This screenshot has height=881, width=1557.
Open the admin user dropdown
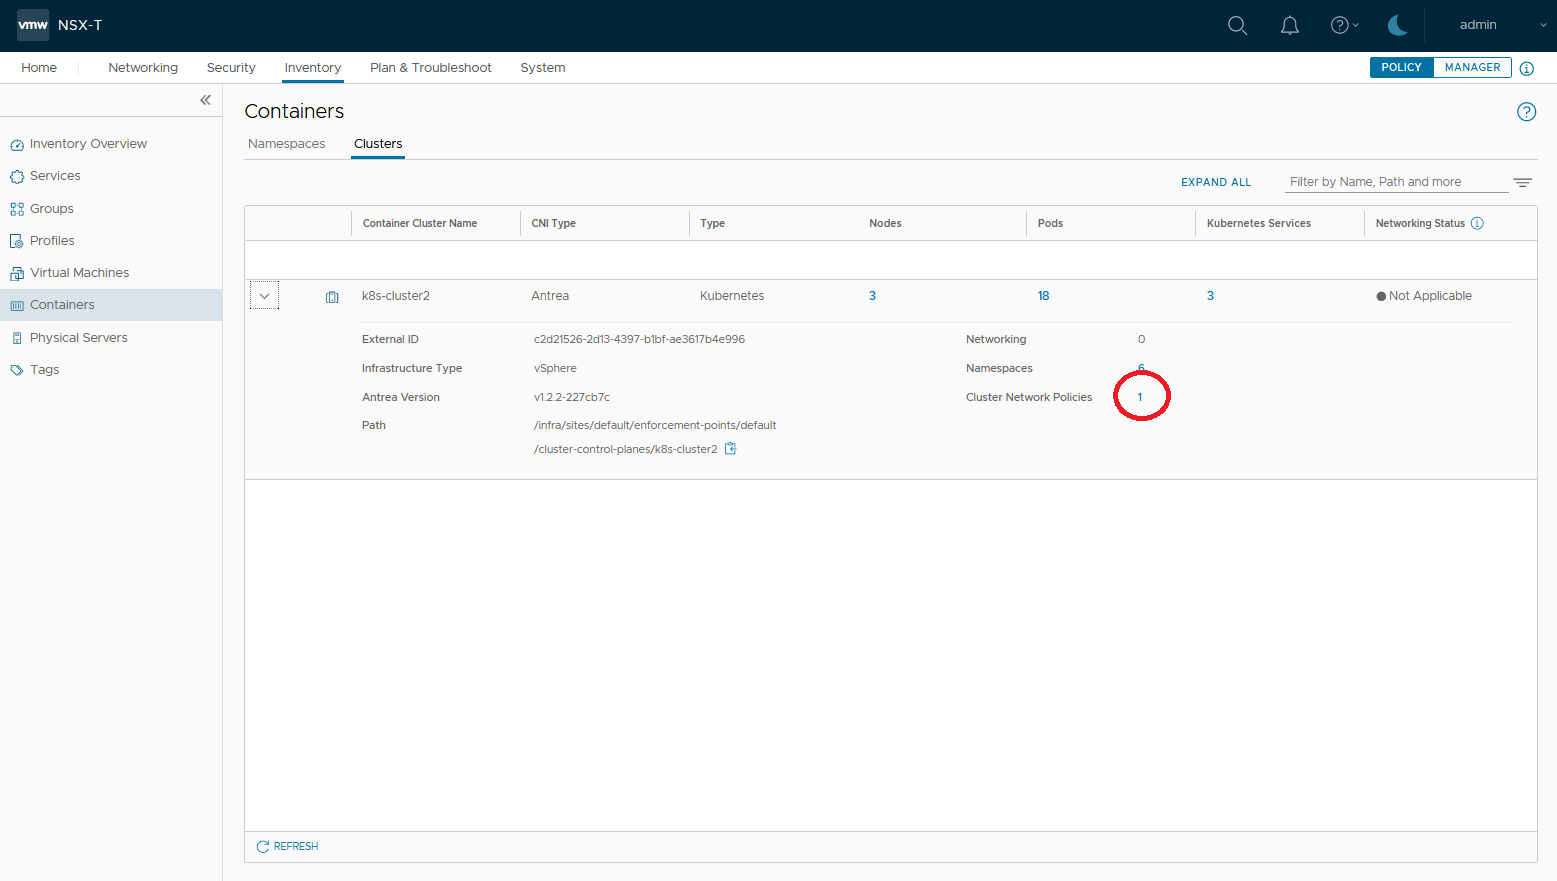[x=1502, y=25]
